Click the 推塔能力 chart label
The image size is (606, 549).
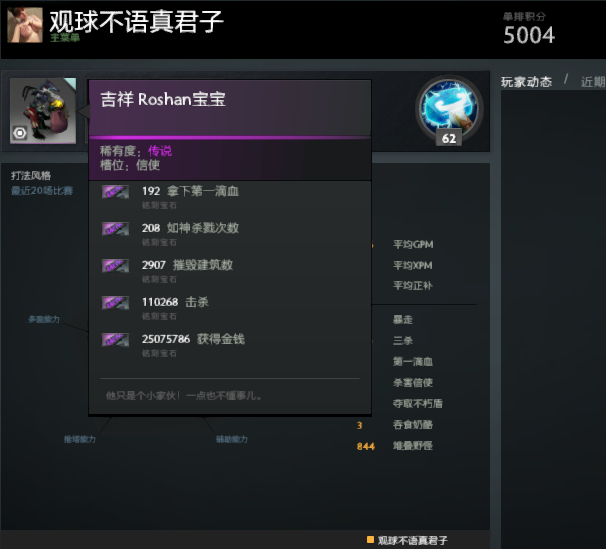[80, 439]
